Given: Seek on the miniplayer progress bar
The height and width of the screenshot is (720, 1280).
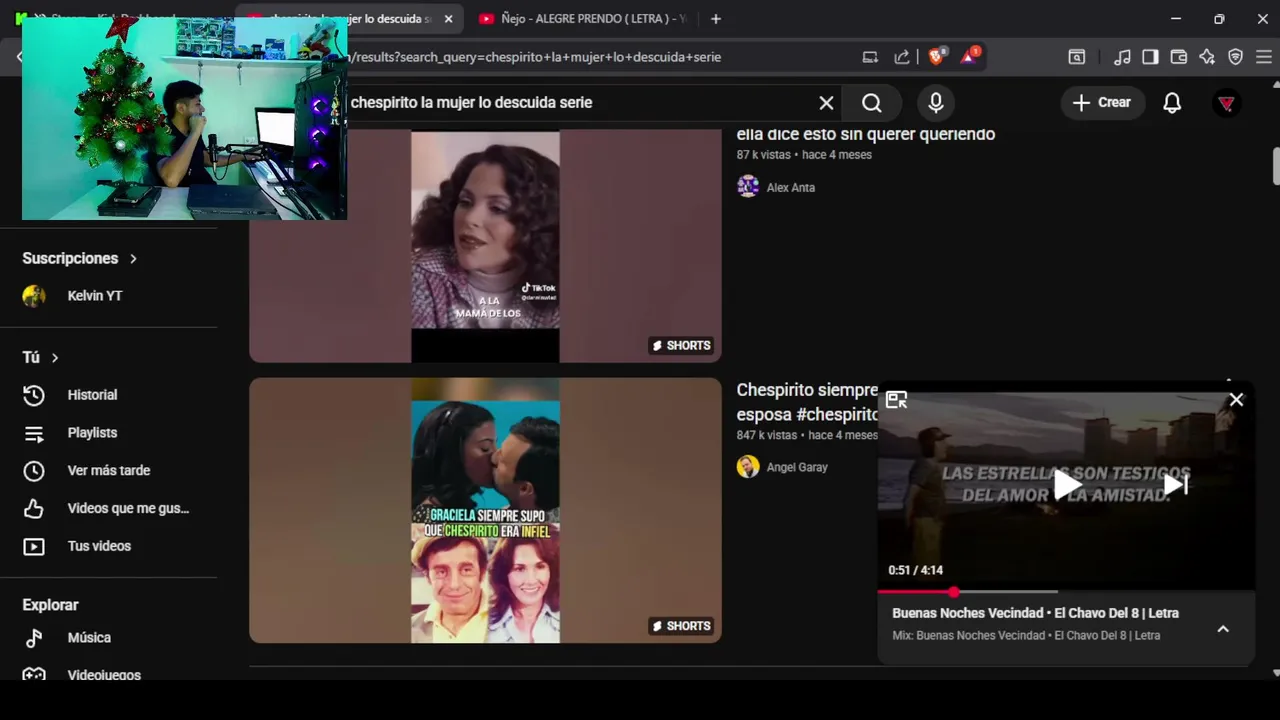Looking at the screenshot, I should pos(1066,592).
